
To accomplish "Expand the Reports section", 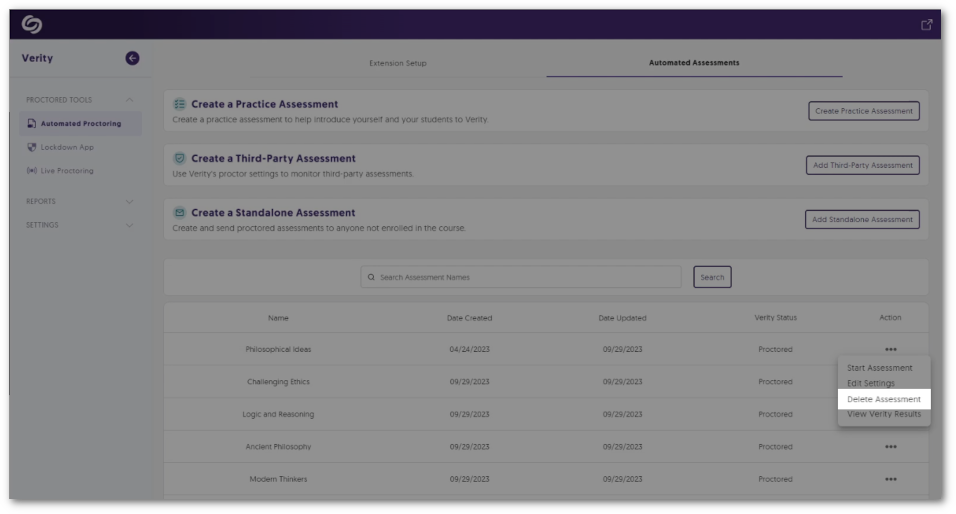I will point(129,201).
